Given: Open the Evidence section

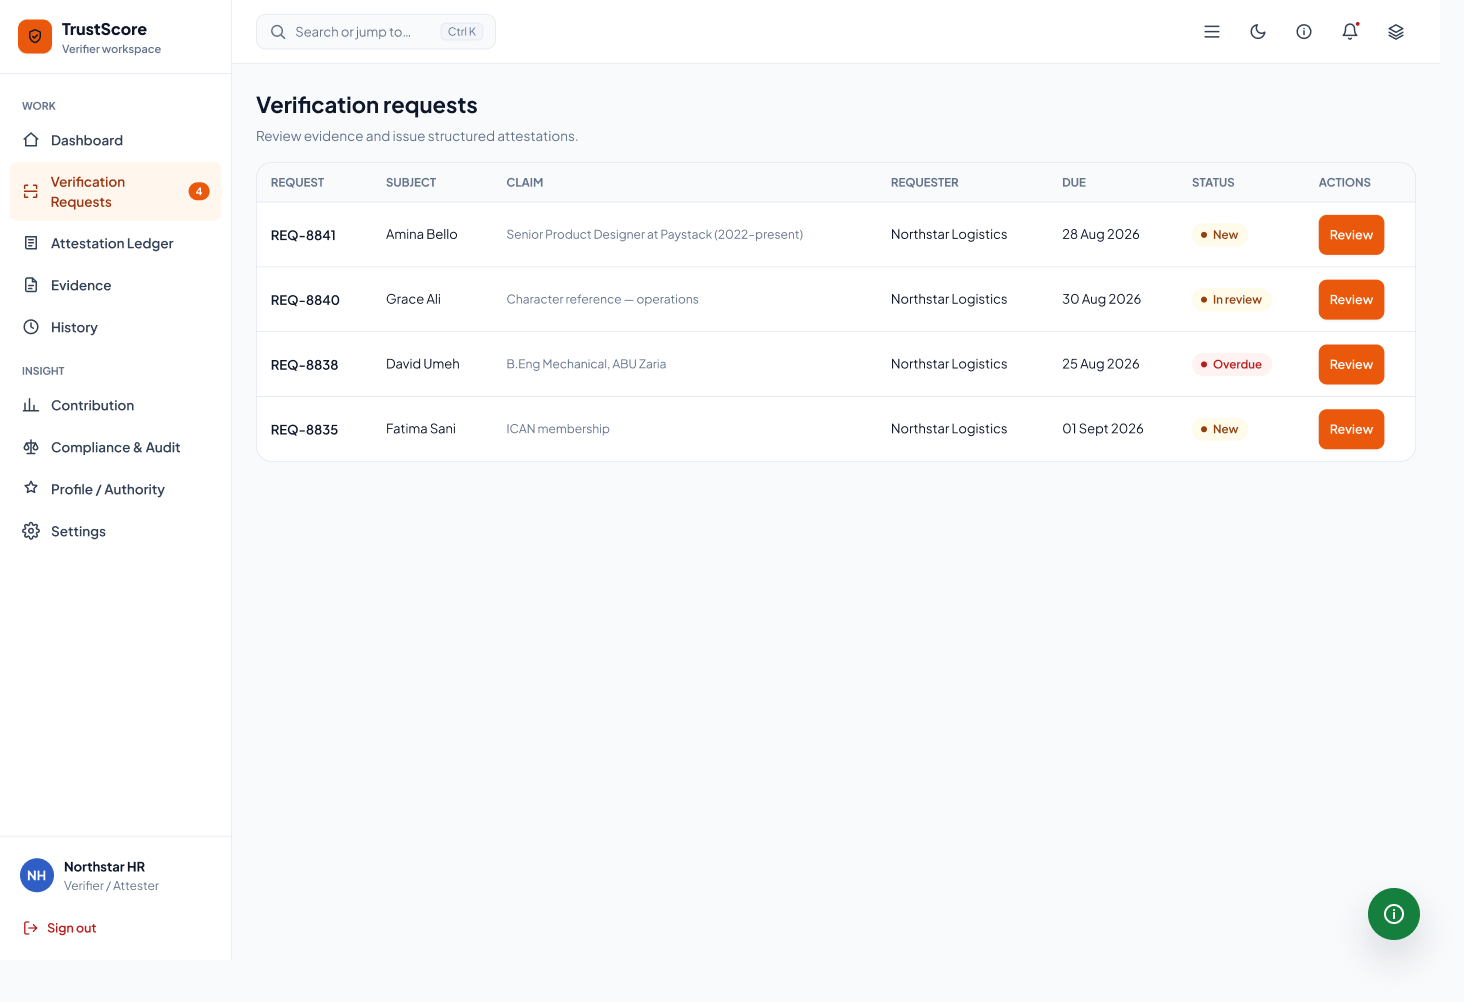Looking at the screenshot, I should tap(115, 285).
